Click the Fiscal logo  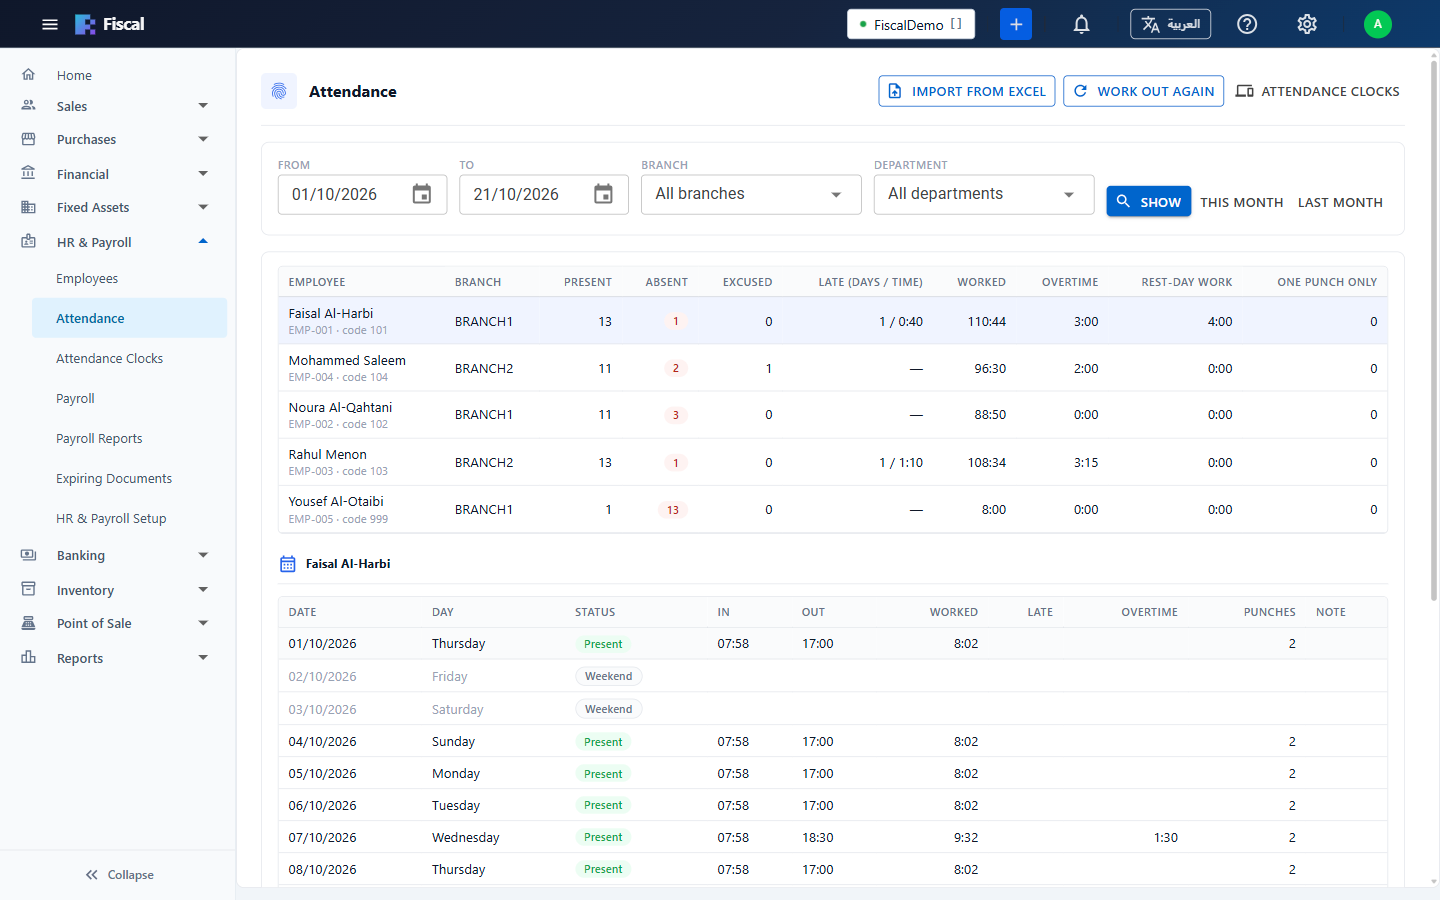pyautogui.click(x=110, y=24)
